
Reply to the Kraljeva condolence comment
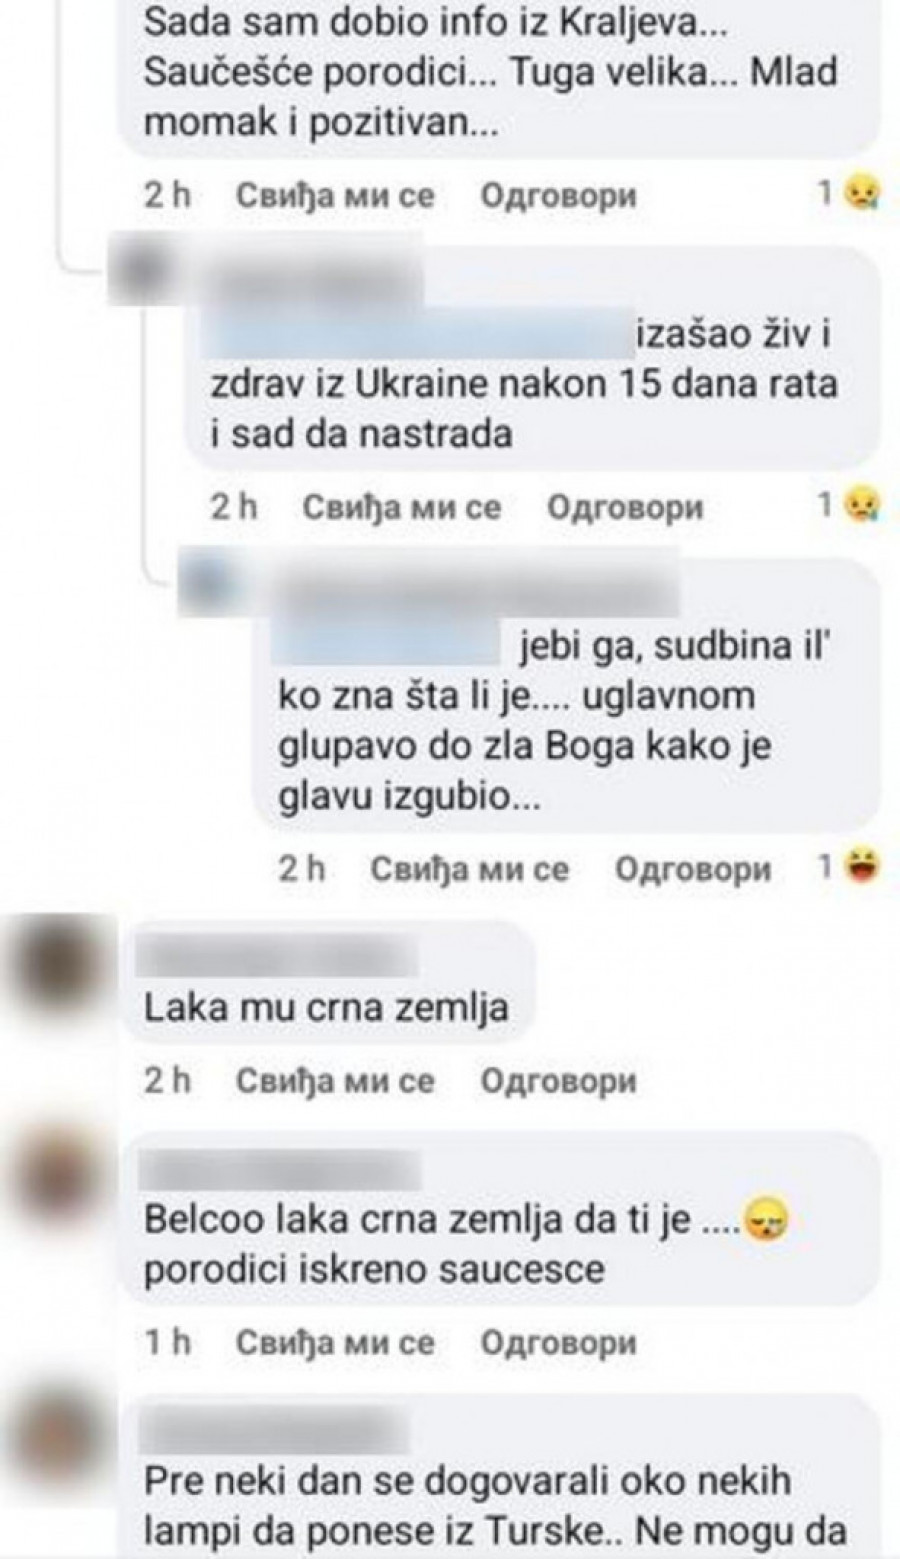(x=558, y=195)
